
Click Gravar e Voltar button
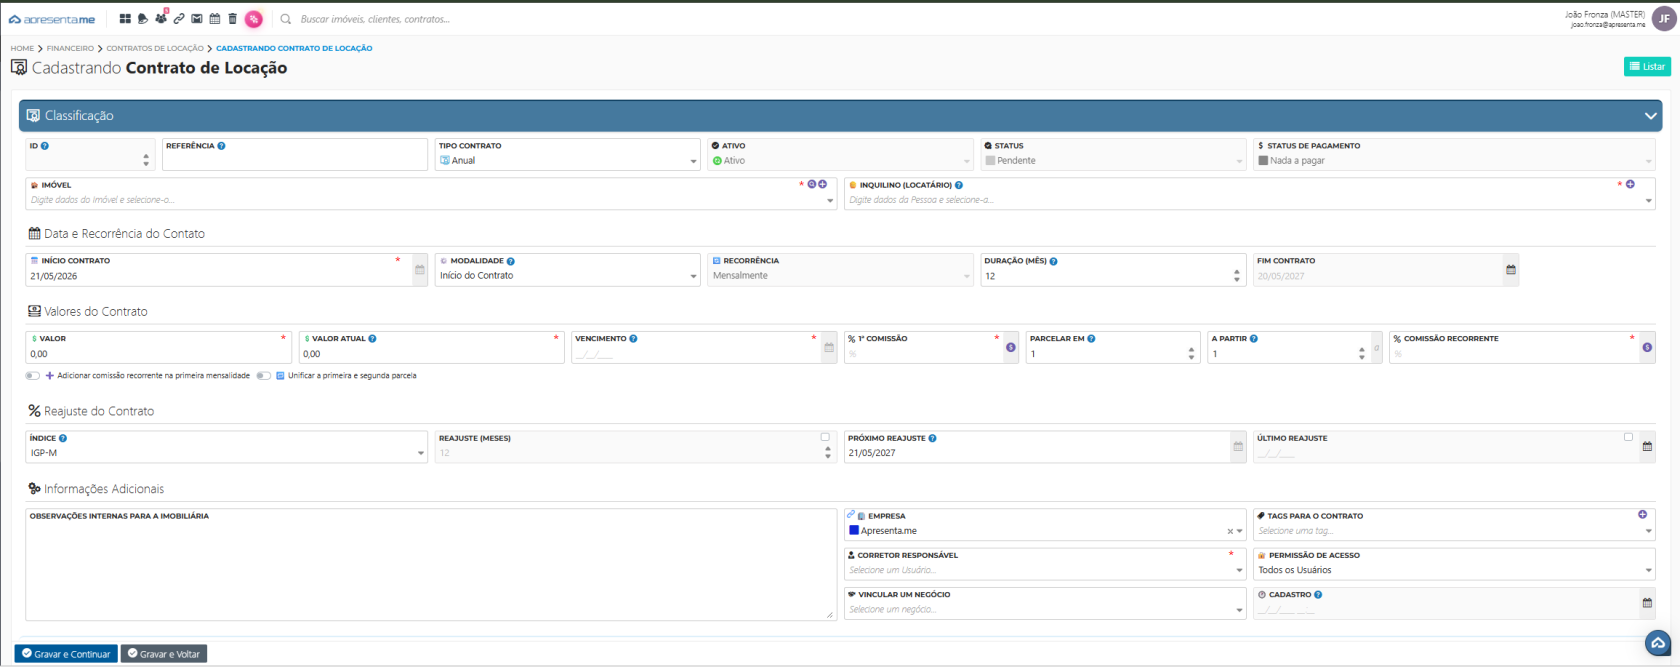[x=164, y=654]
